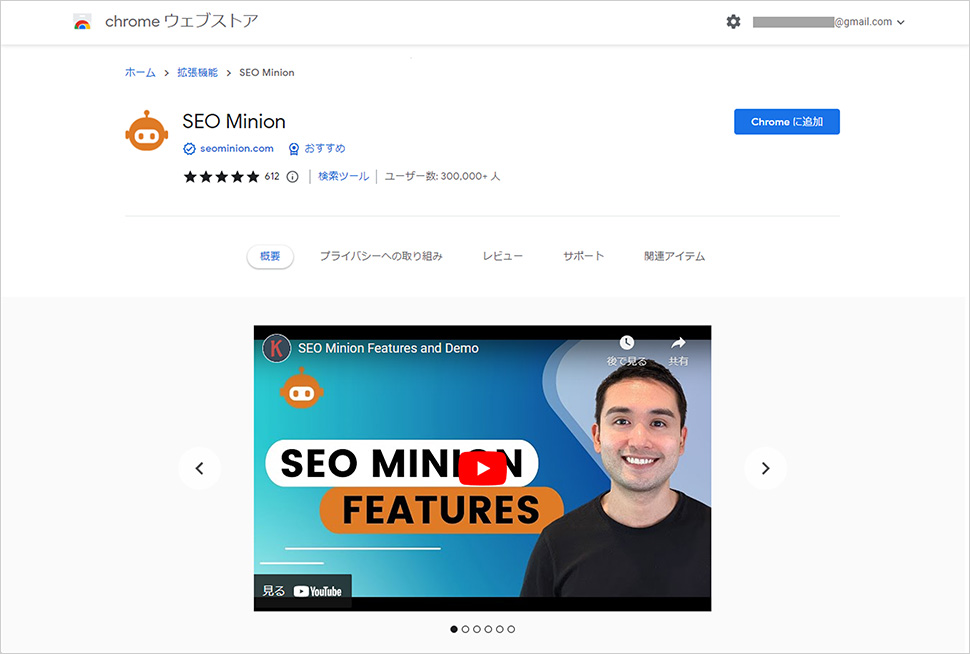This screenshot has width=970, height=654.
Task: Switch to プライバシーへの取り組み tab
Action: 381,256
